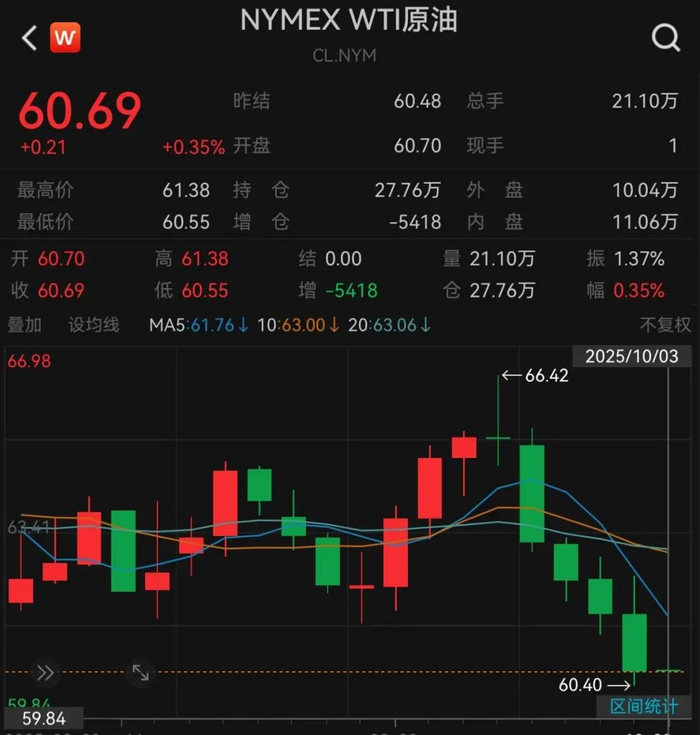This screenshot has width=700, height=735.
Task: Tap the 66.42 high price marker
Action: tap(535, 375)
